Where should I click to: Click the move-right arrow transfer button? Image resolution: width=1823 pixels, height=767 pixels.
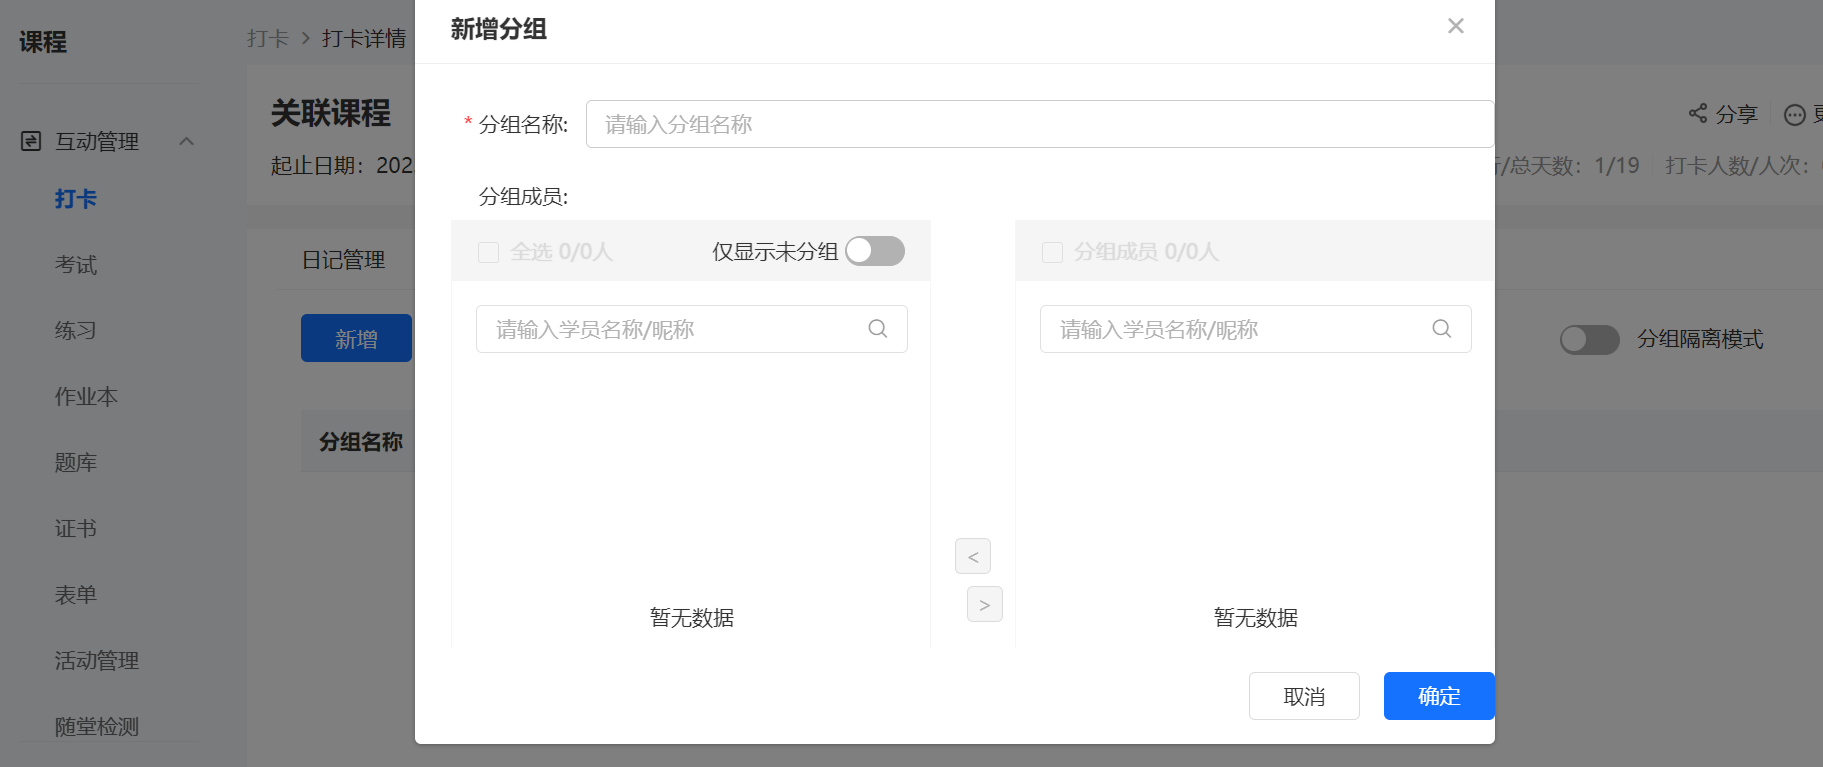pyautogui.click(x=985, y=604)
